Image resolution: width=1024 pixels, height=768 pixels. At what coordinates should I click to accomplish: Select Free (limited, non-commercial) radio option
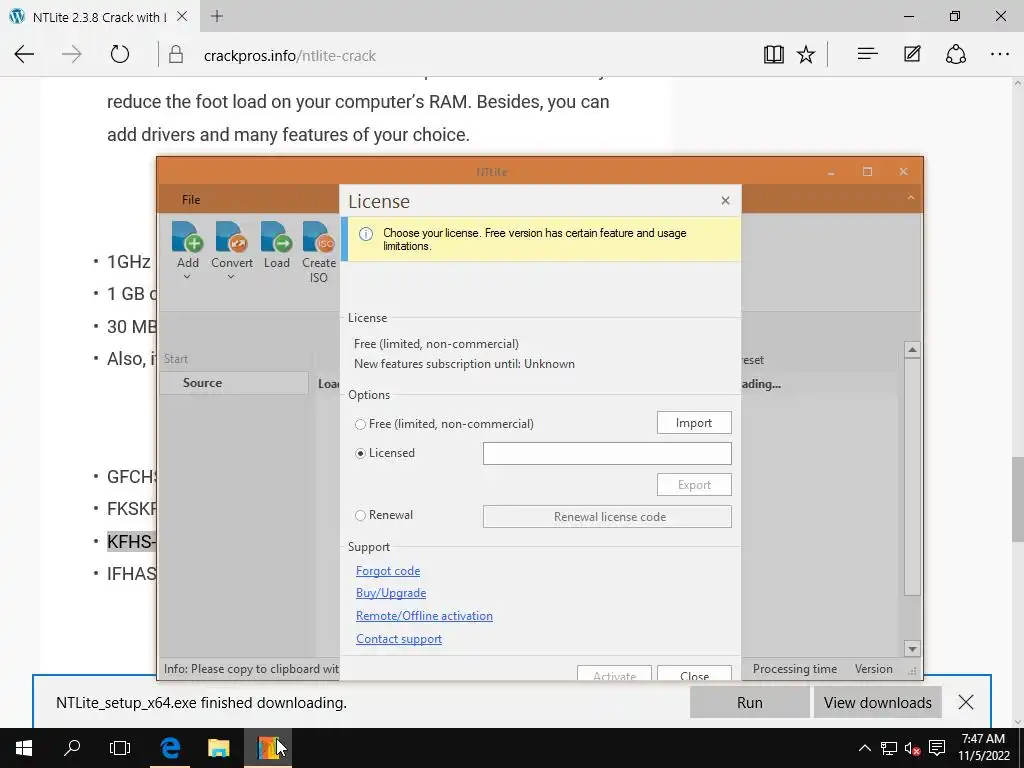coord(360,424)
